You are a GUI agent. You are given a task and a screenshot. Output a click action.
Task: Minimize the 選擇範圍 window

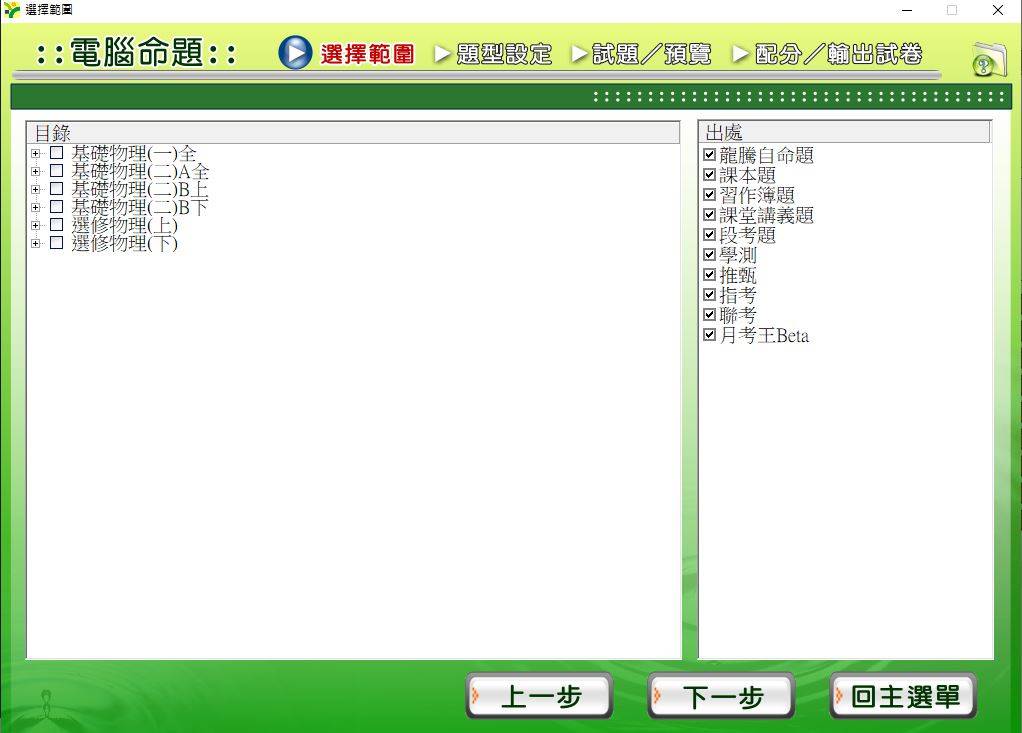pos(907,10)
